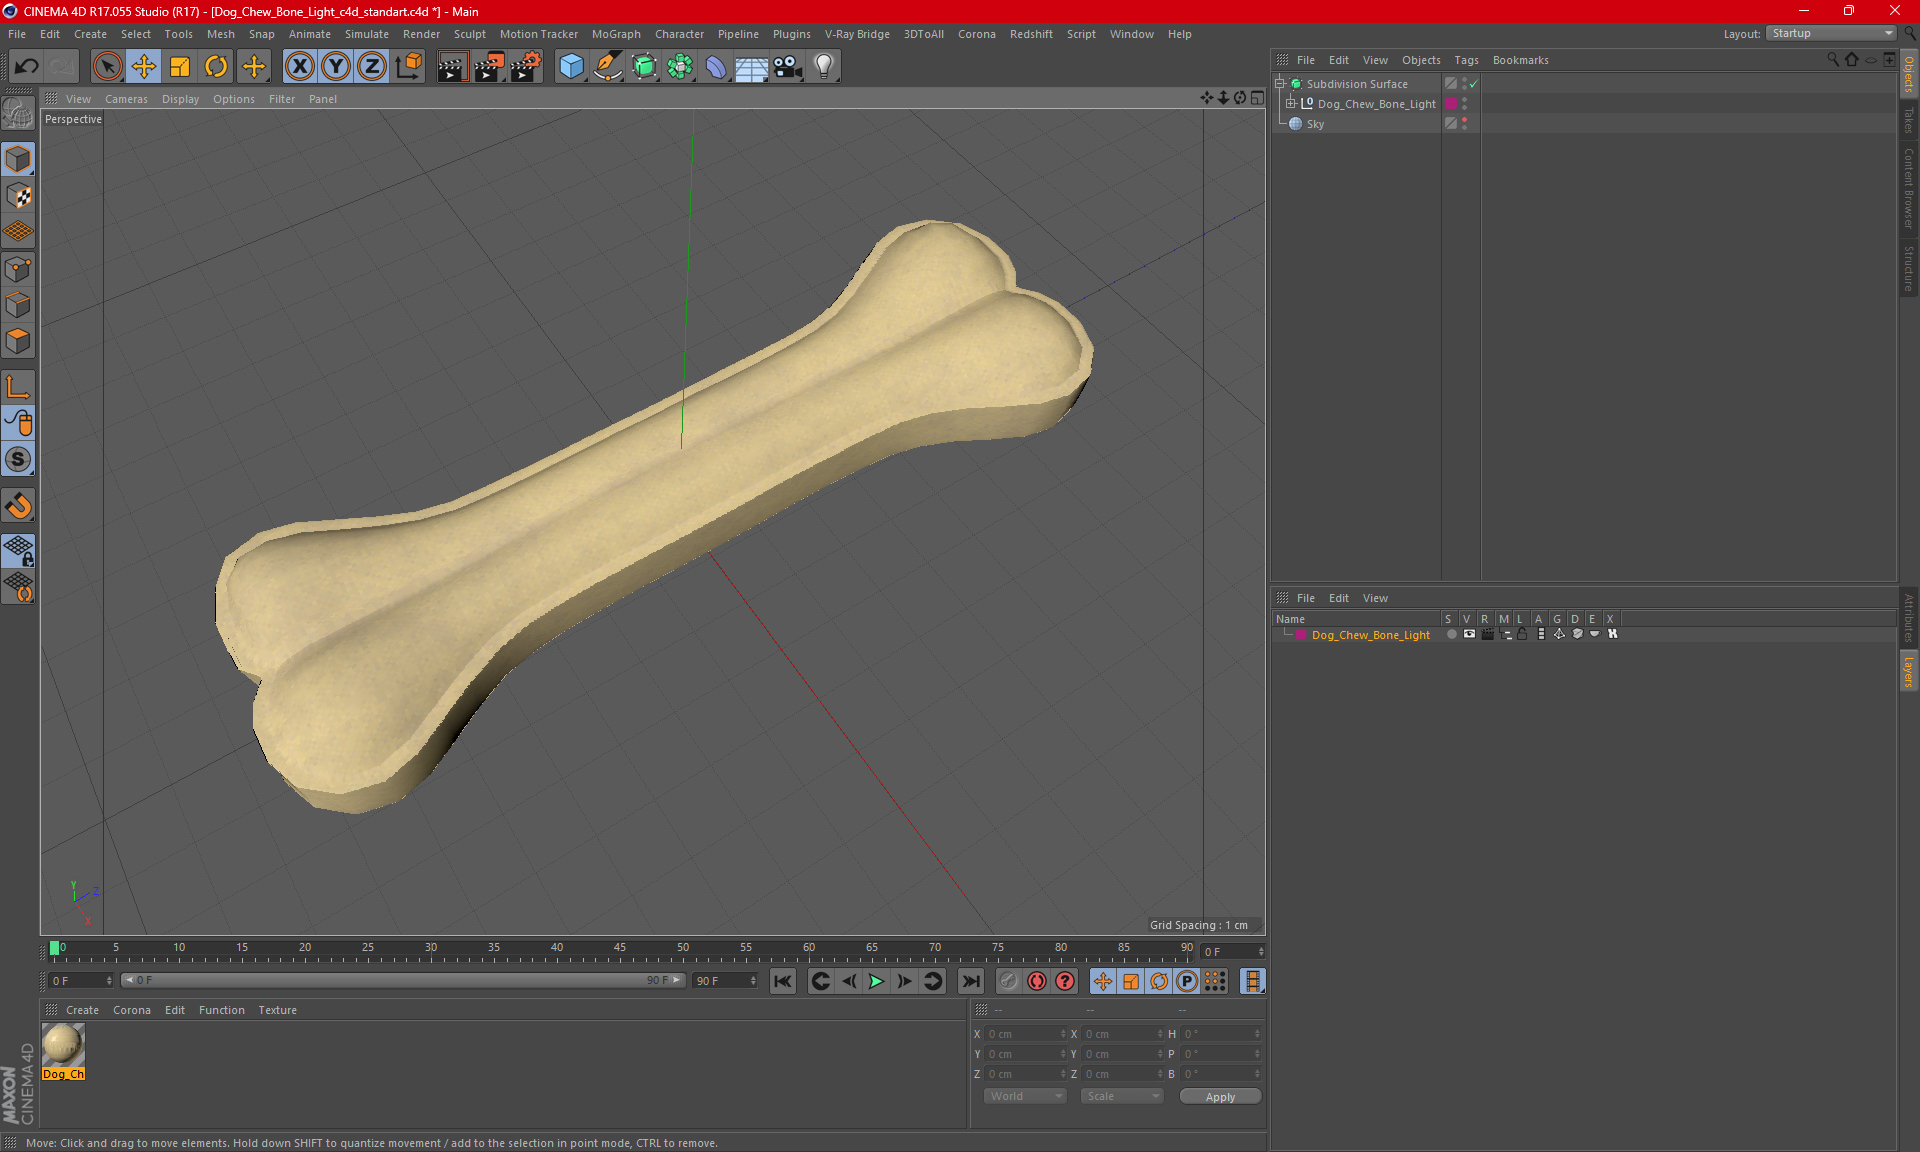The height and width of the screenshot is (1152, 1920).
Task: Open the Layout Startup dropdown
Action: pyautogui.click(x=1832, y=33)
